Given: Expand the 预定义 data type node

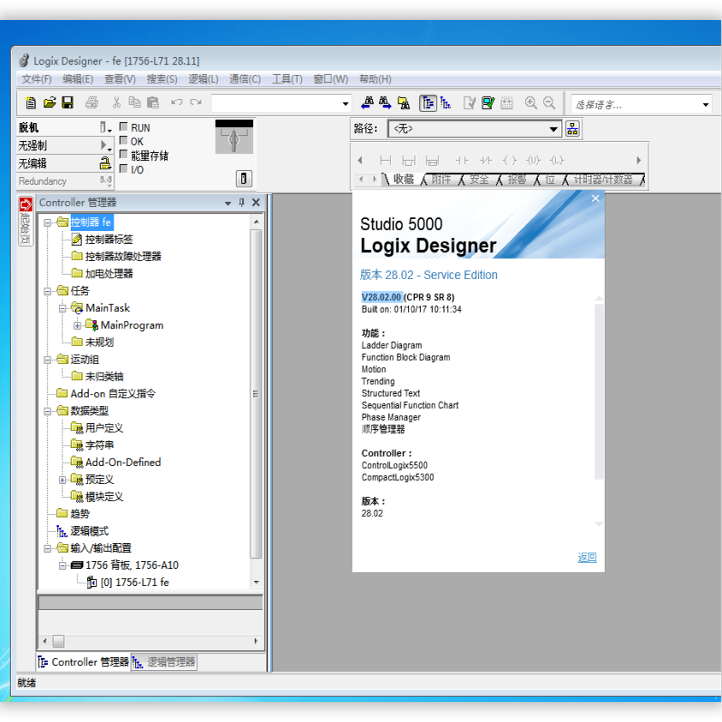Looking at the screenshot, I should (x=63, y=480).
